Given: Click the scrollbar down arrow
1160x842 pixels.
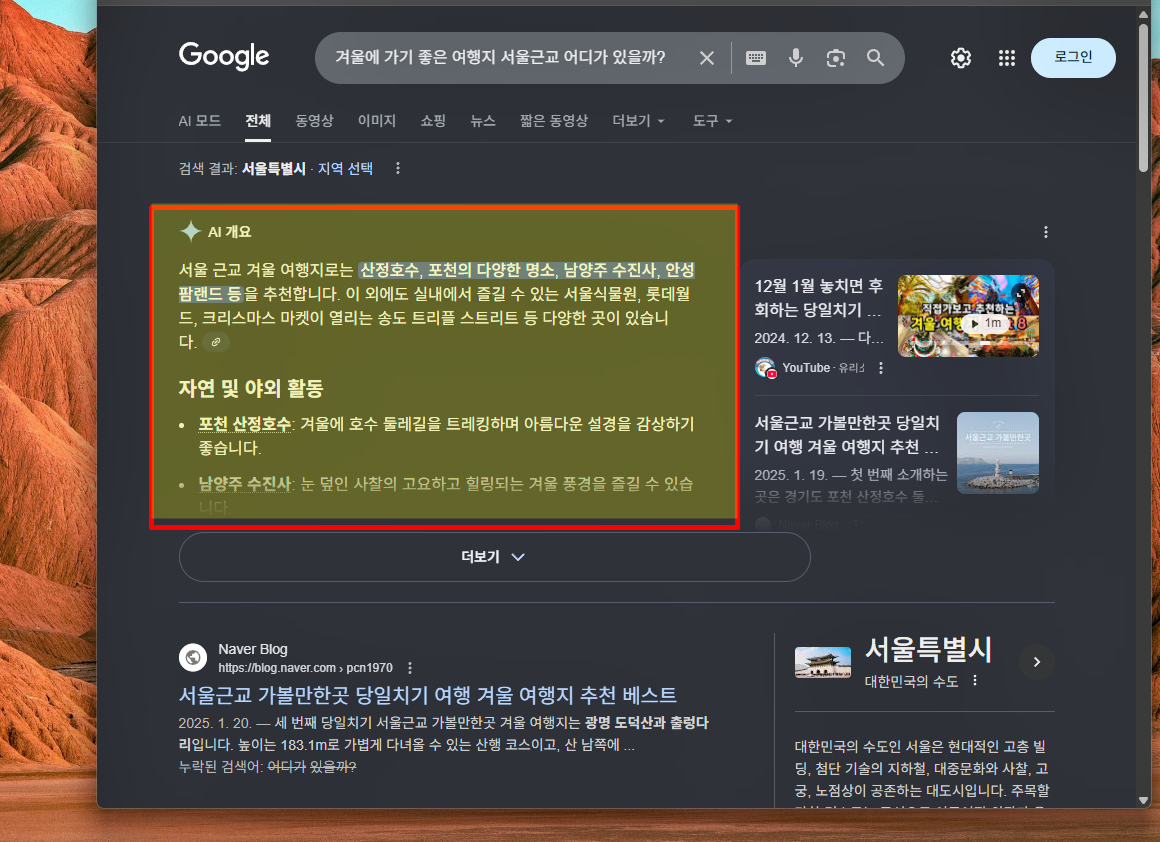Looking at the screenshot, I should coord(1144,800).
